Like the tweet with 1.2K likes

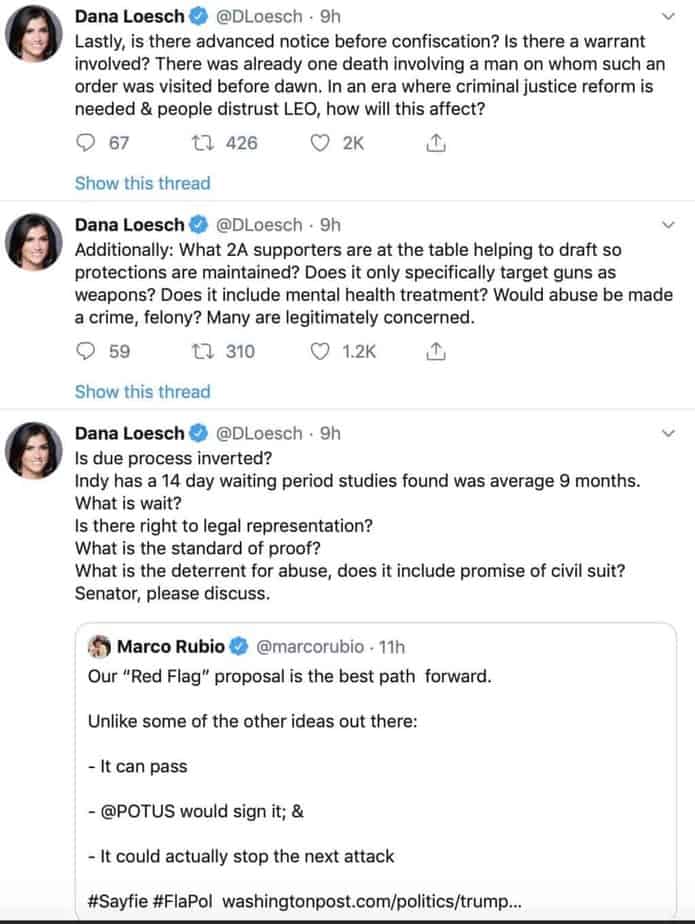click(319, 351)
